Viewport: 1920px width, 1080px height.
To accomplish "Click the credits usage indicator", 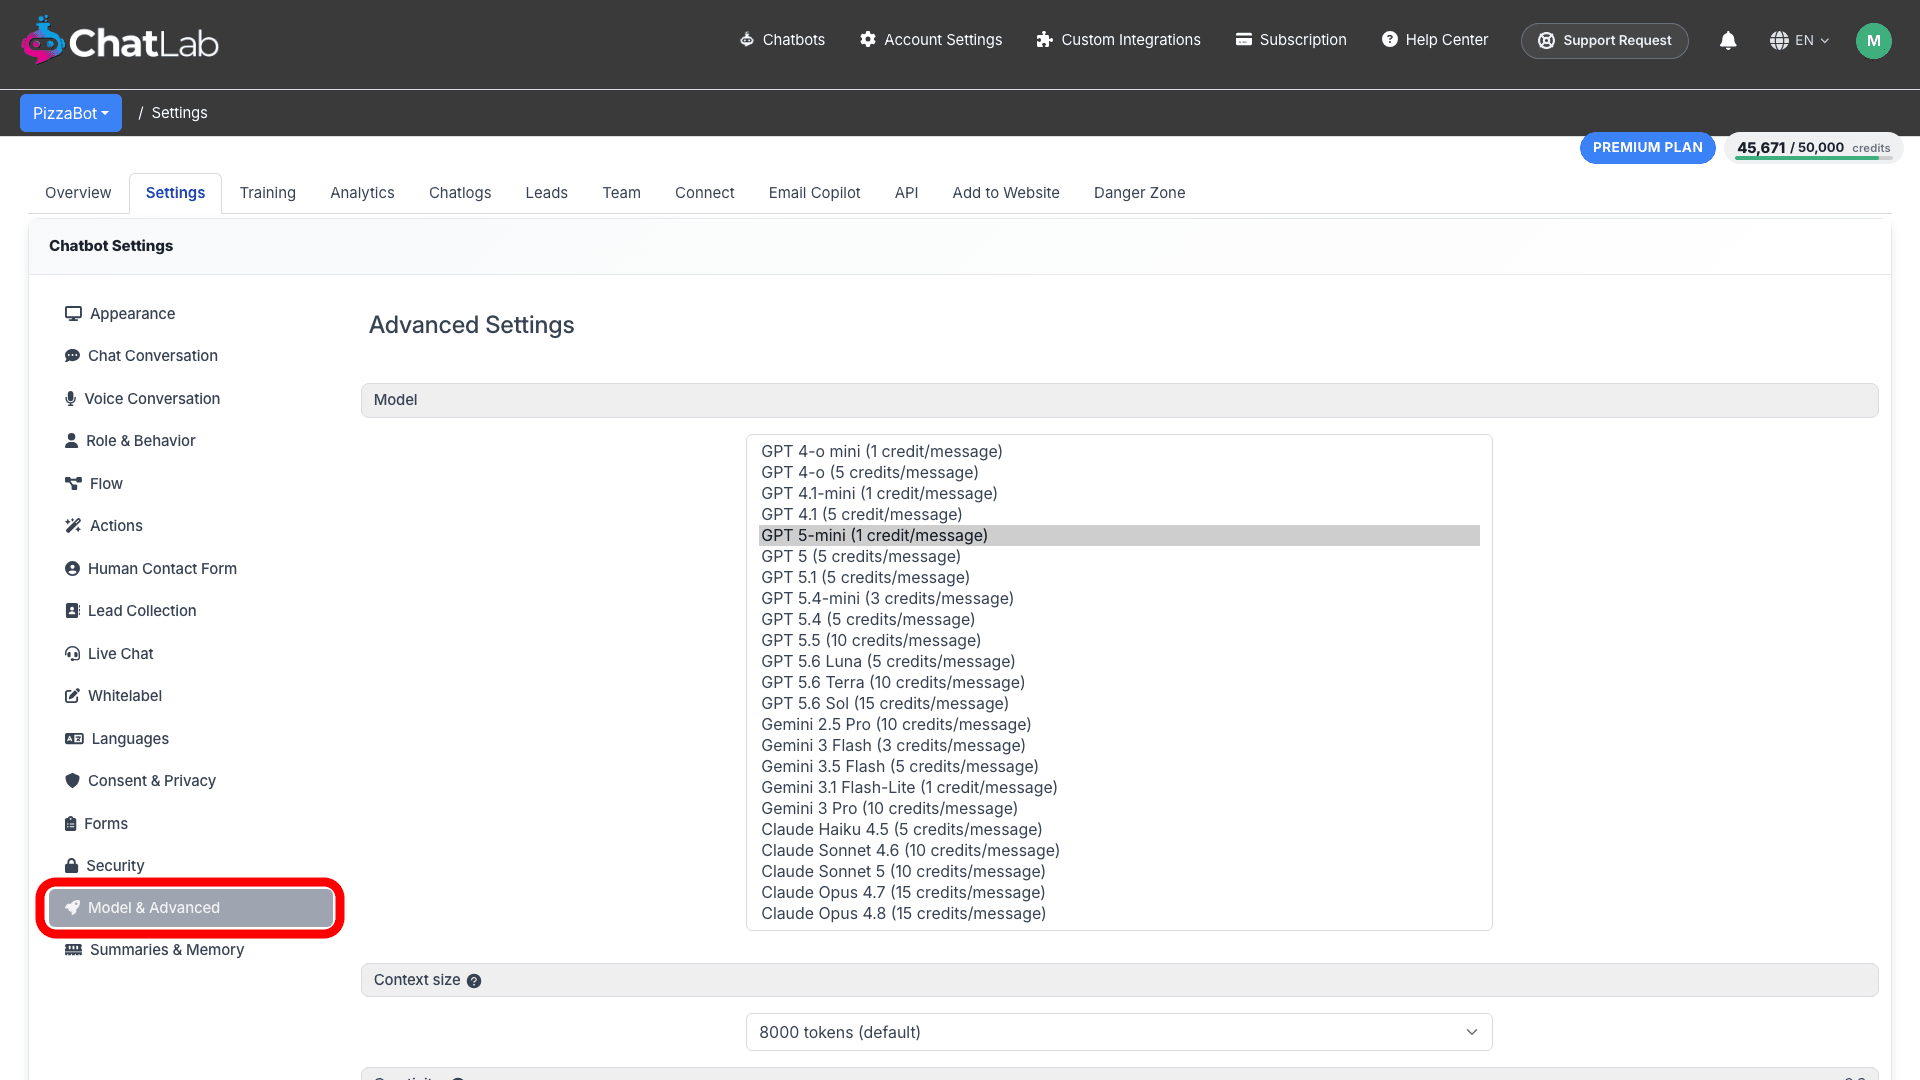I will point(1813,148).
